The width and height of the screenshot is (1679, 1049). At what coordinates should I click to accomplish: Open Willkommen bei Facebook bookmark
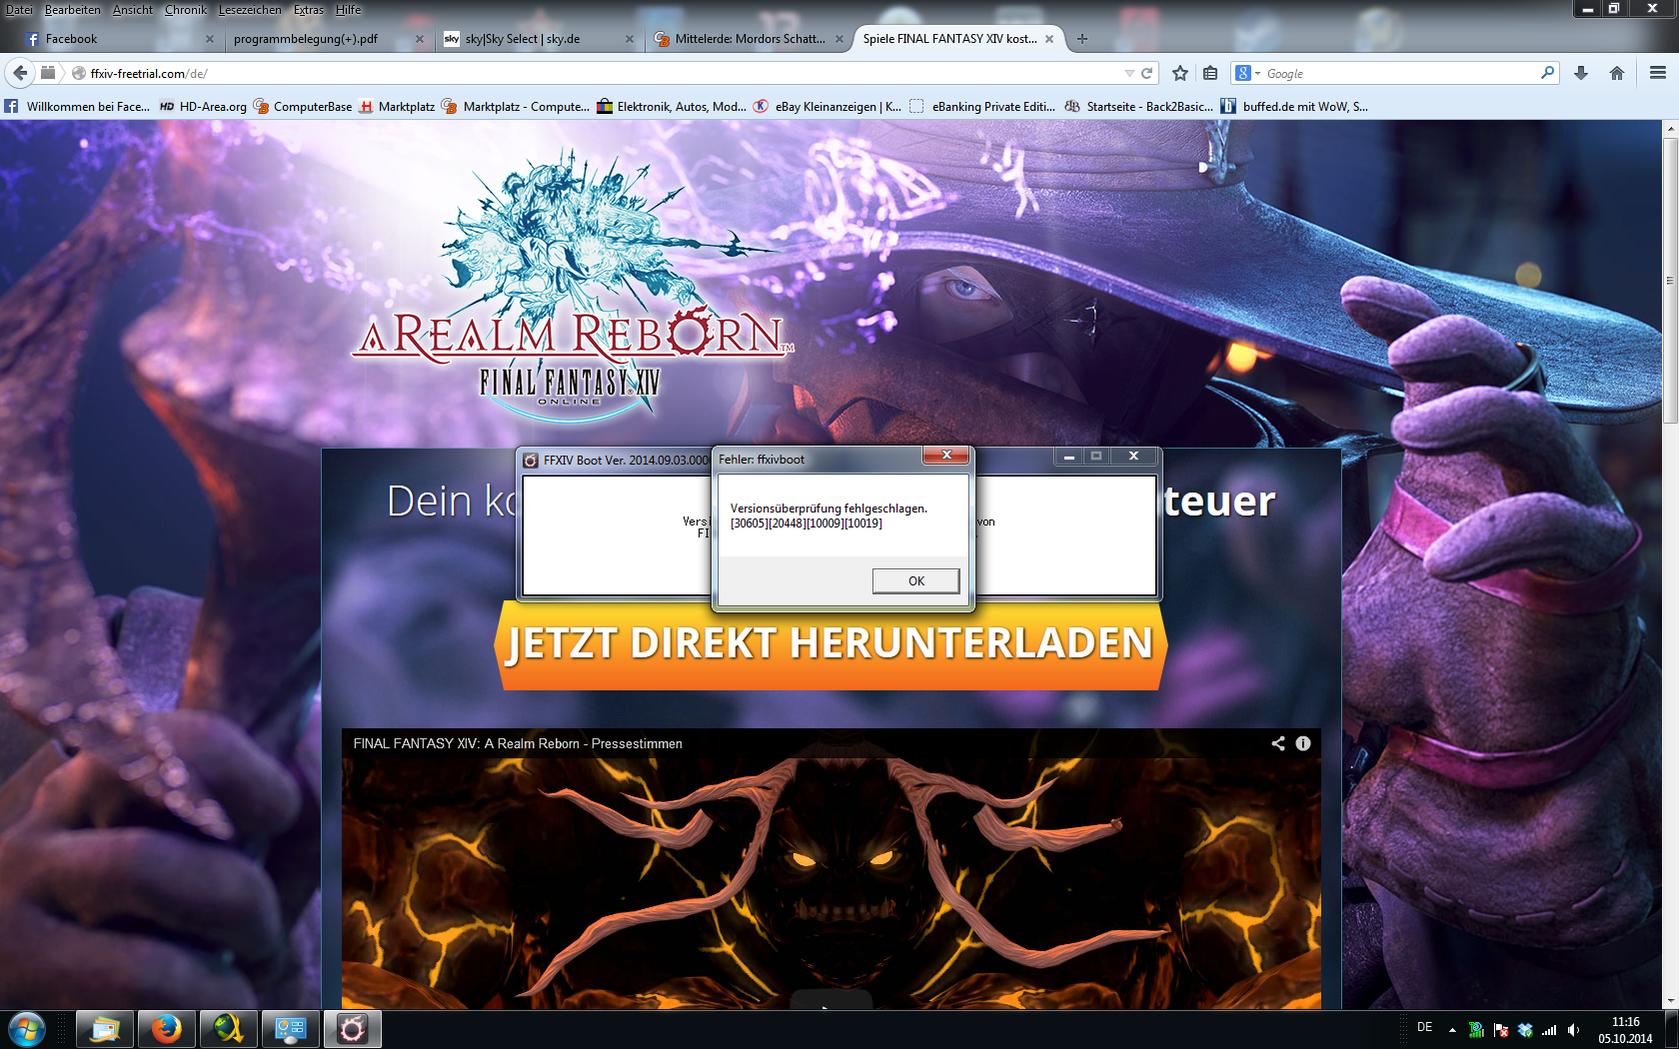pyautogui.click(x=78, y=106)
